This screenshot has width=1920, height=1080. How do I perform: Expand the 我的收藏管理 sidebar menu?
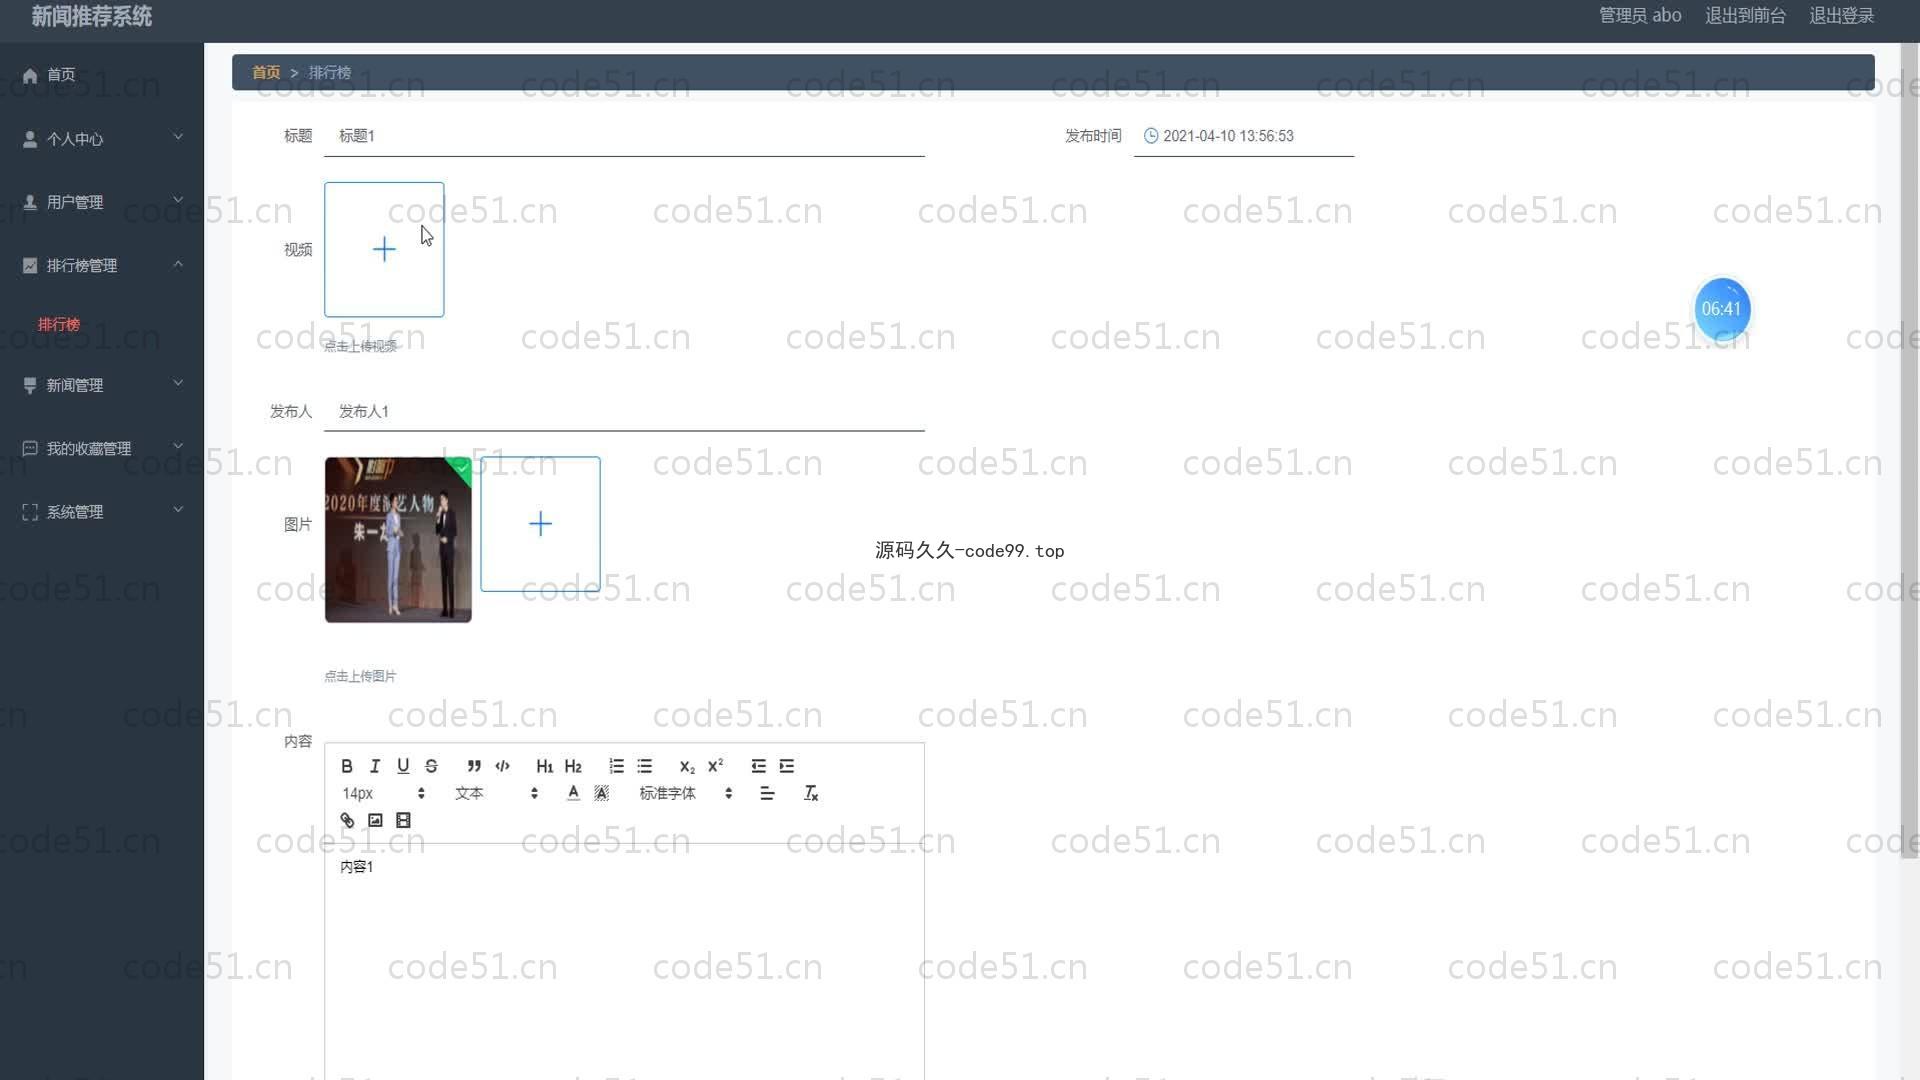[102, 448]
